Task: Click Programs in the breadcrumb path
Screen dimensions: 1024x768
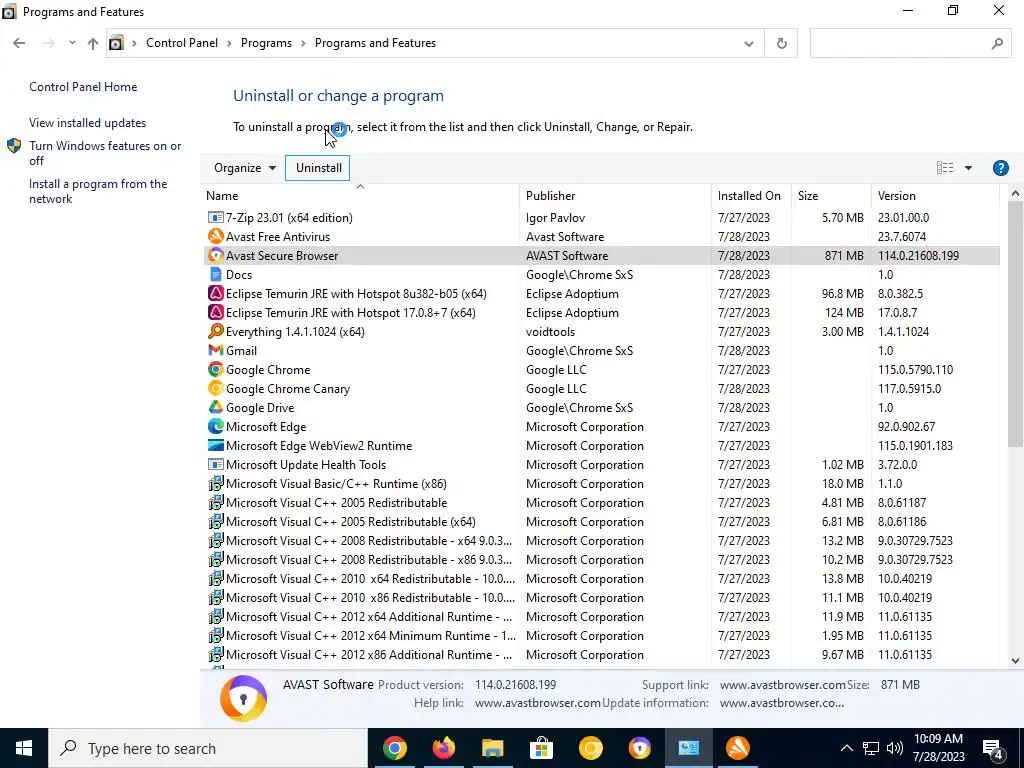Action: [266, 43]
